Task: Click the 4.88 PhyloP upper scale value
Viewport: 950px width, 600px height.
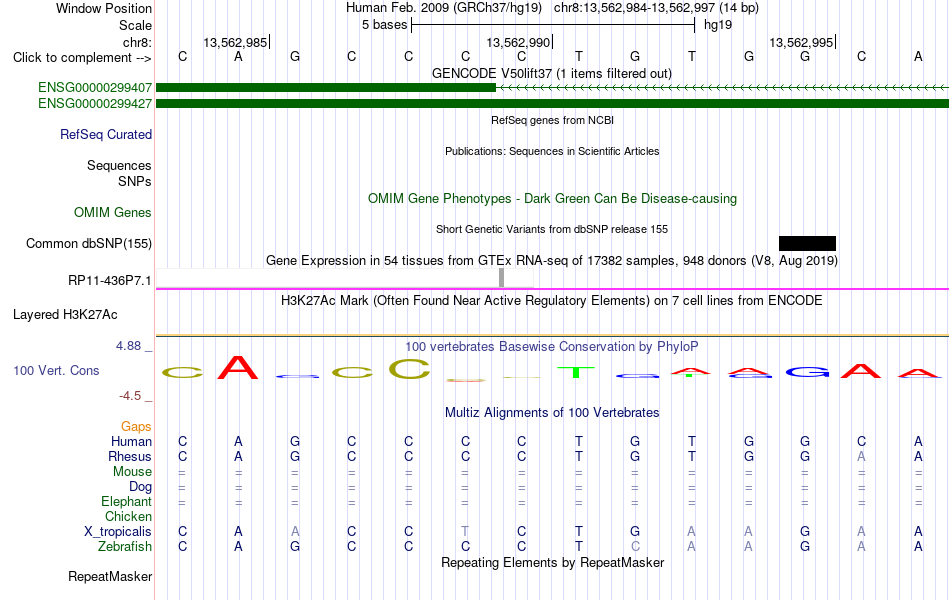Action: tap(128, 345)
